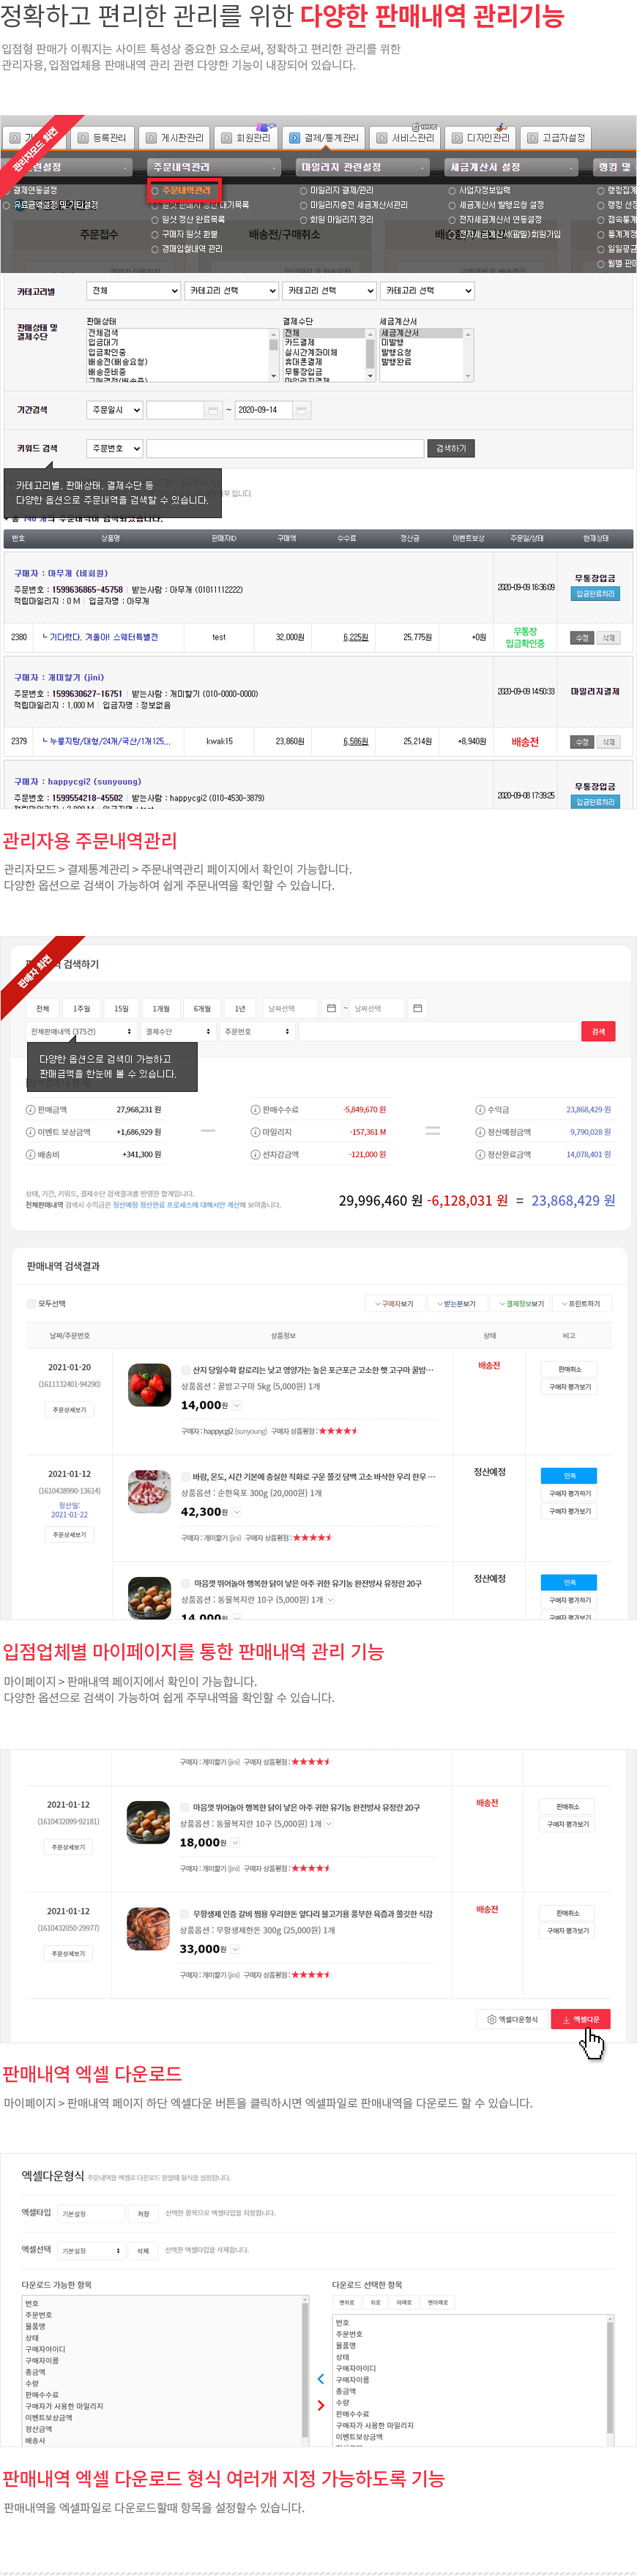Viewport: 637px width, 2576px height.
Task: Click info icon next to 정산예정금액
Action: click(x=480, y=1132)
